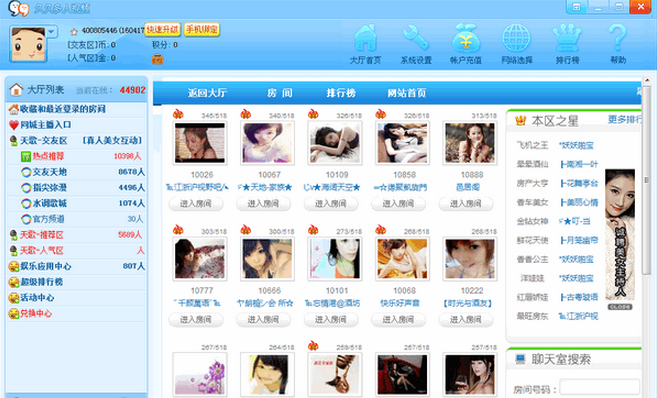Image resolution: width=657 pixels, height=398 pixels.
Task: Click room 10026 thumbnail
Action: (200, 143)
